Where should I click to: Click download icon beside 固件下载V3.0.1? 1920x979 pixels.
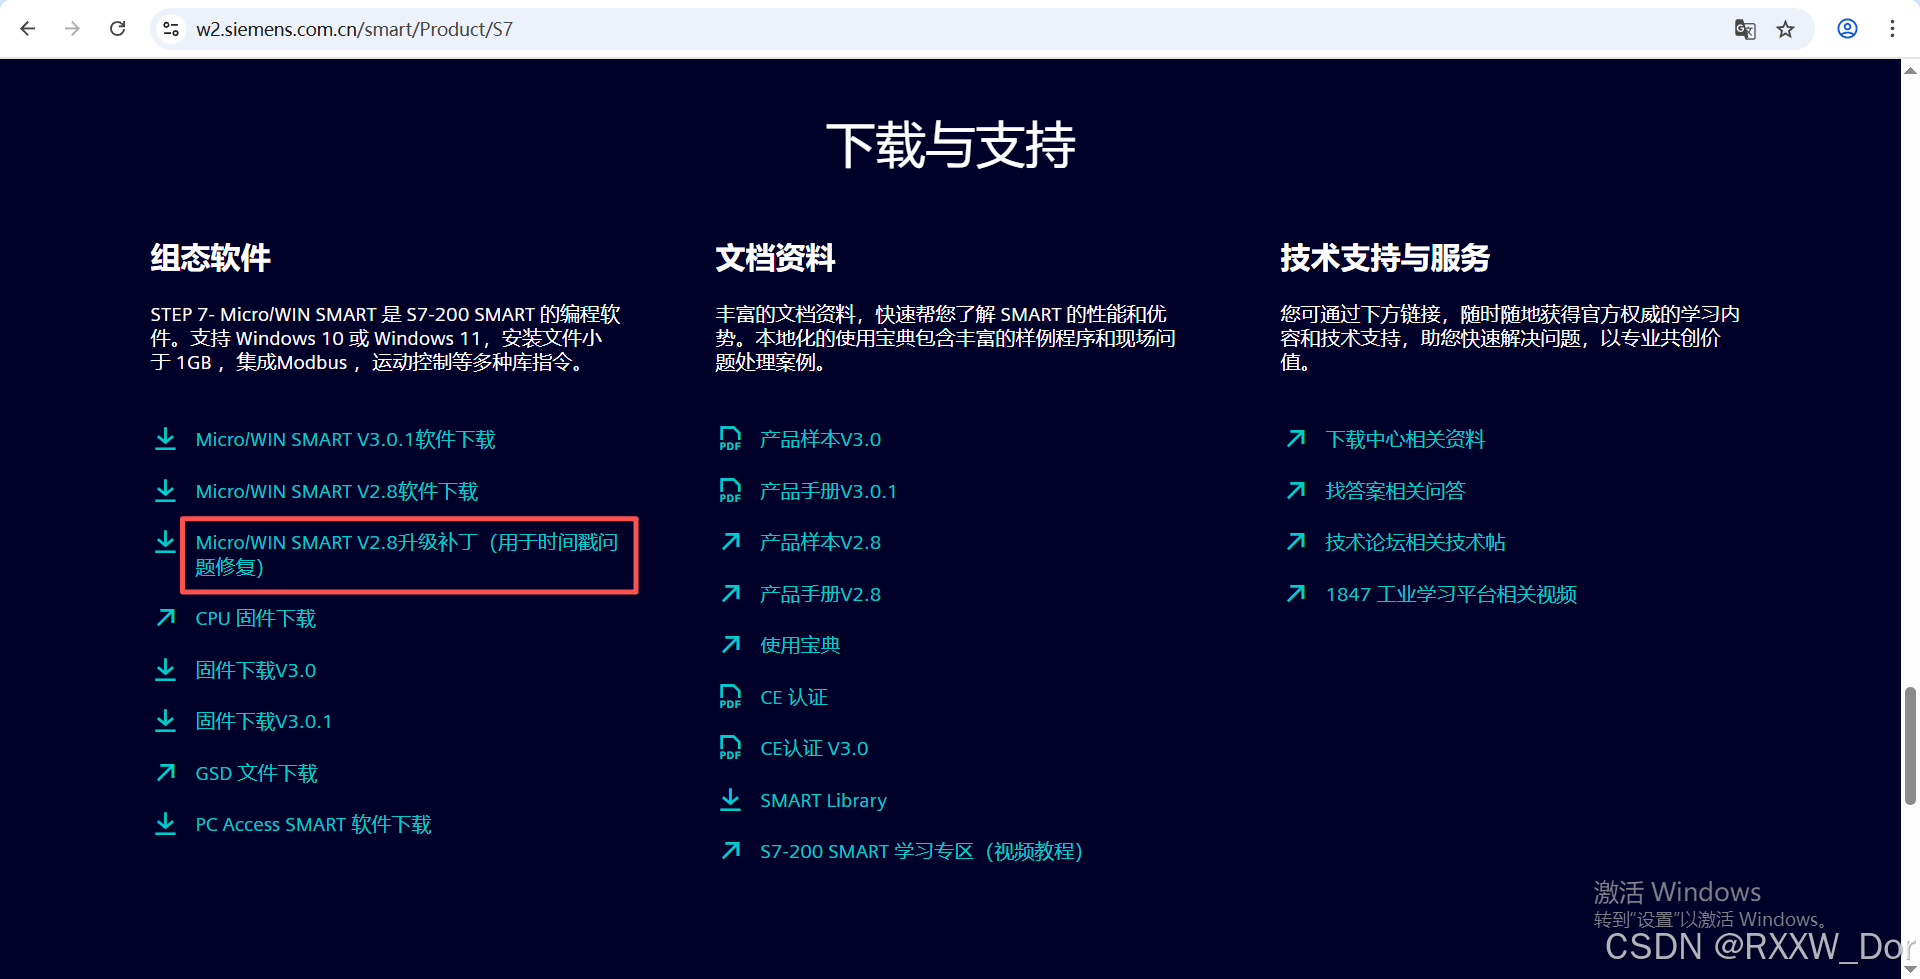click(166, 721)
